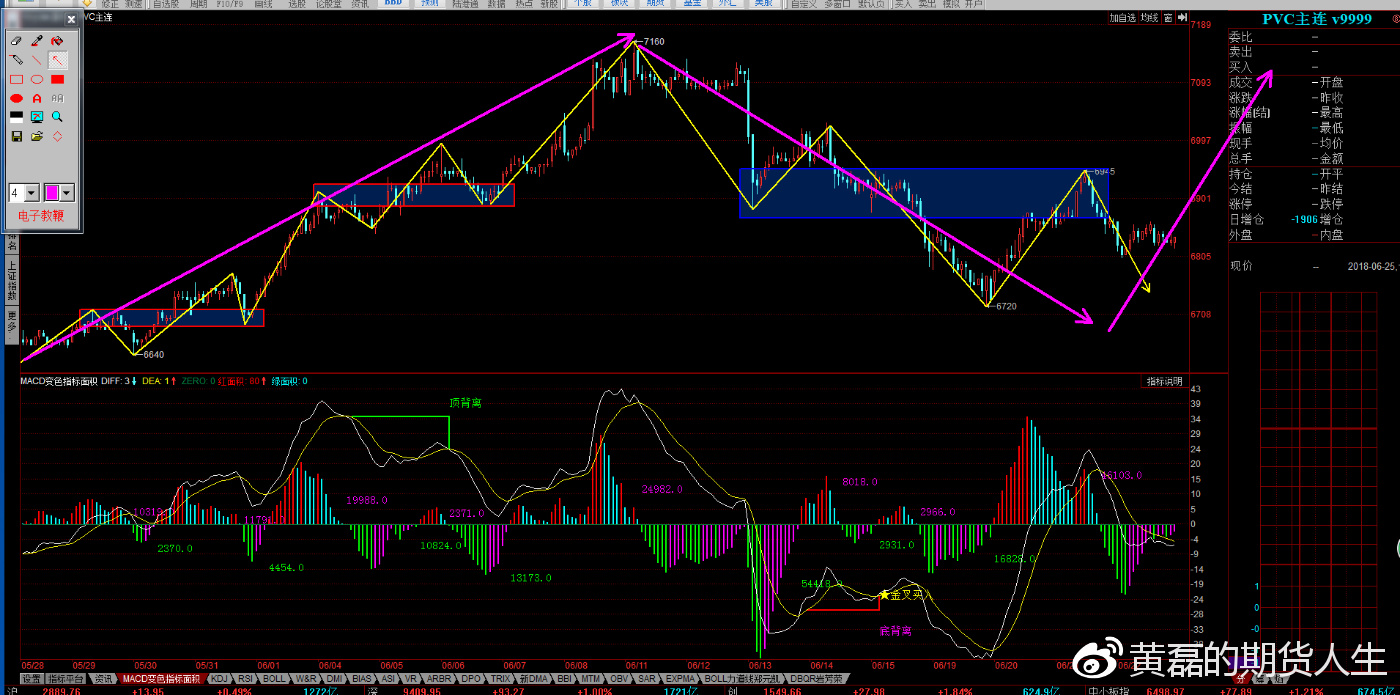This screenshot has width=1400, height=695.
Task: Open the 指标平台 tab
Action: [66, 679]
